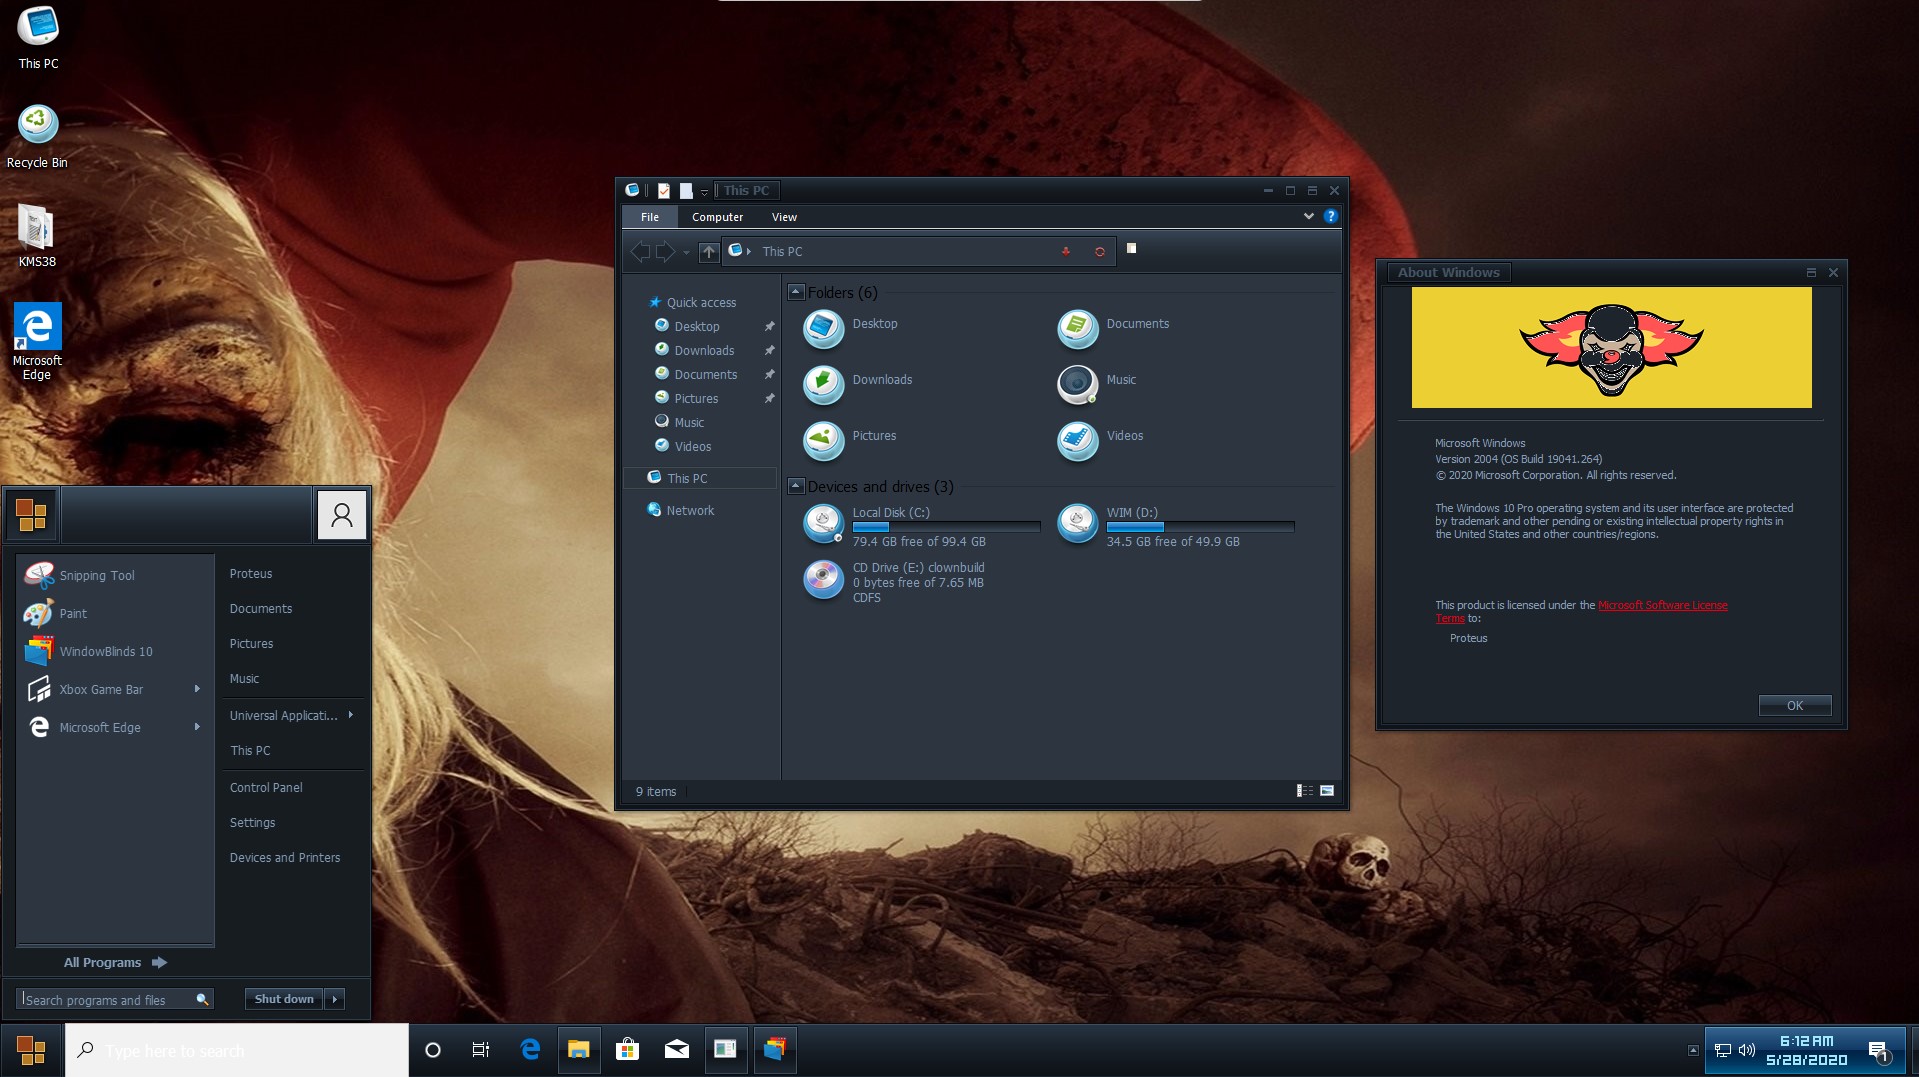Open Mail app from the taskbar
The image size is (1919, 1077).
coord(677,1050)
